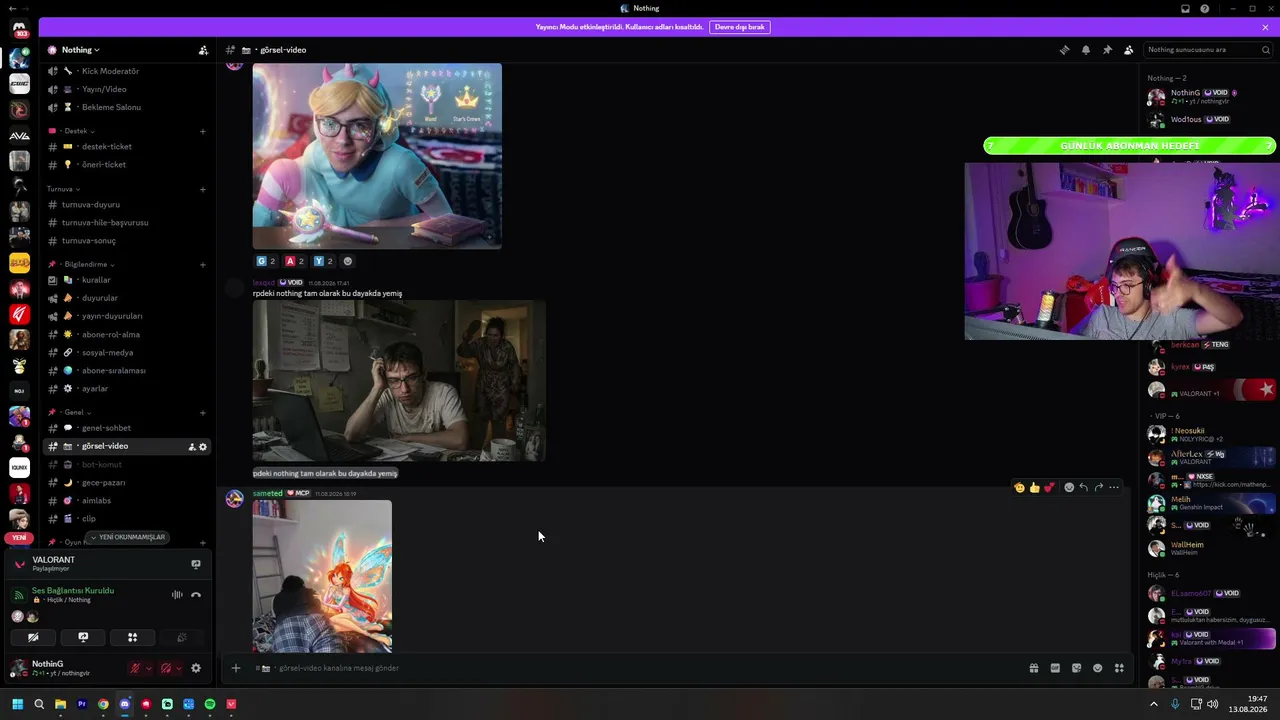Open microphone input options arrow
This screenshot has width=1280, height=720.
[148, 668]
